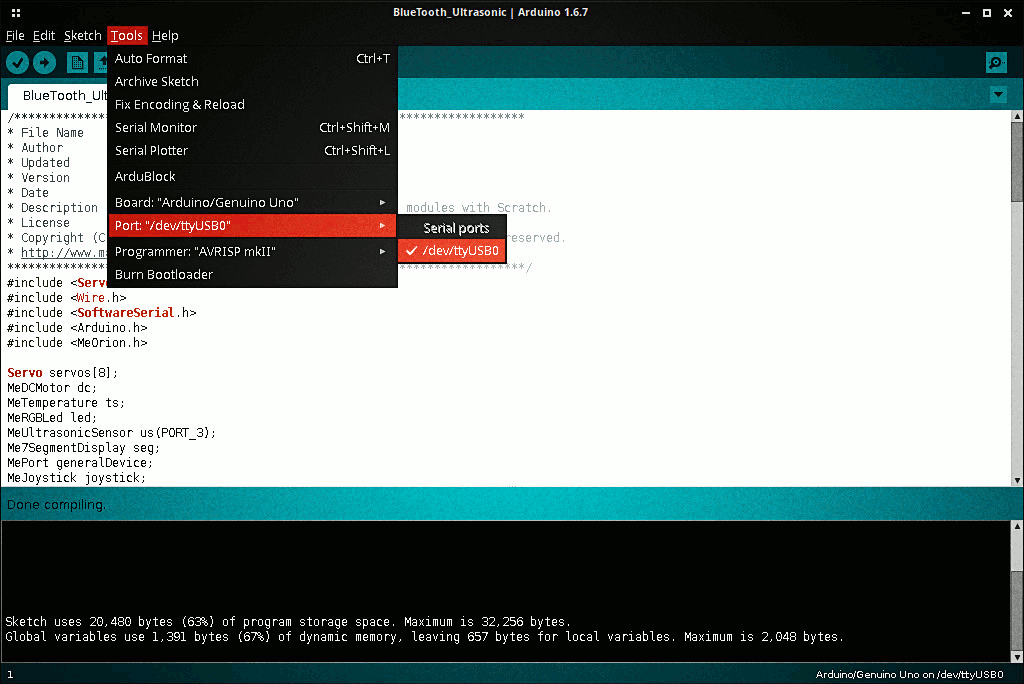Click code line "Me7SegmentDisplay seg;"
1024x684 pixels.
pyautogui.click(x=84, y=448)
